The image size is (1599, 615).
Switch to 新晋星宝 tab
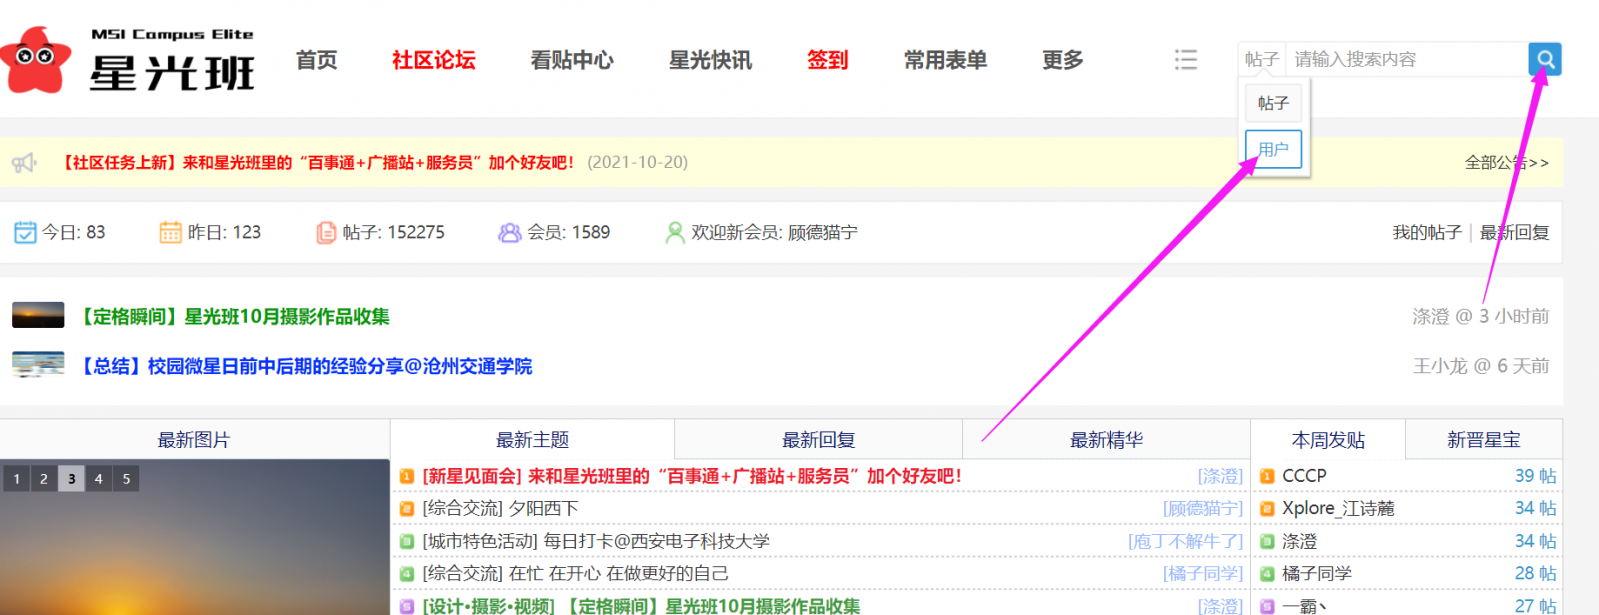[x=1484, y=439]
